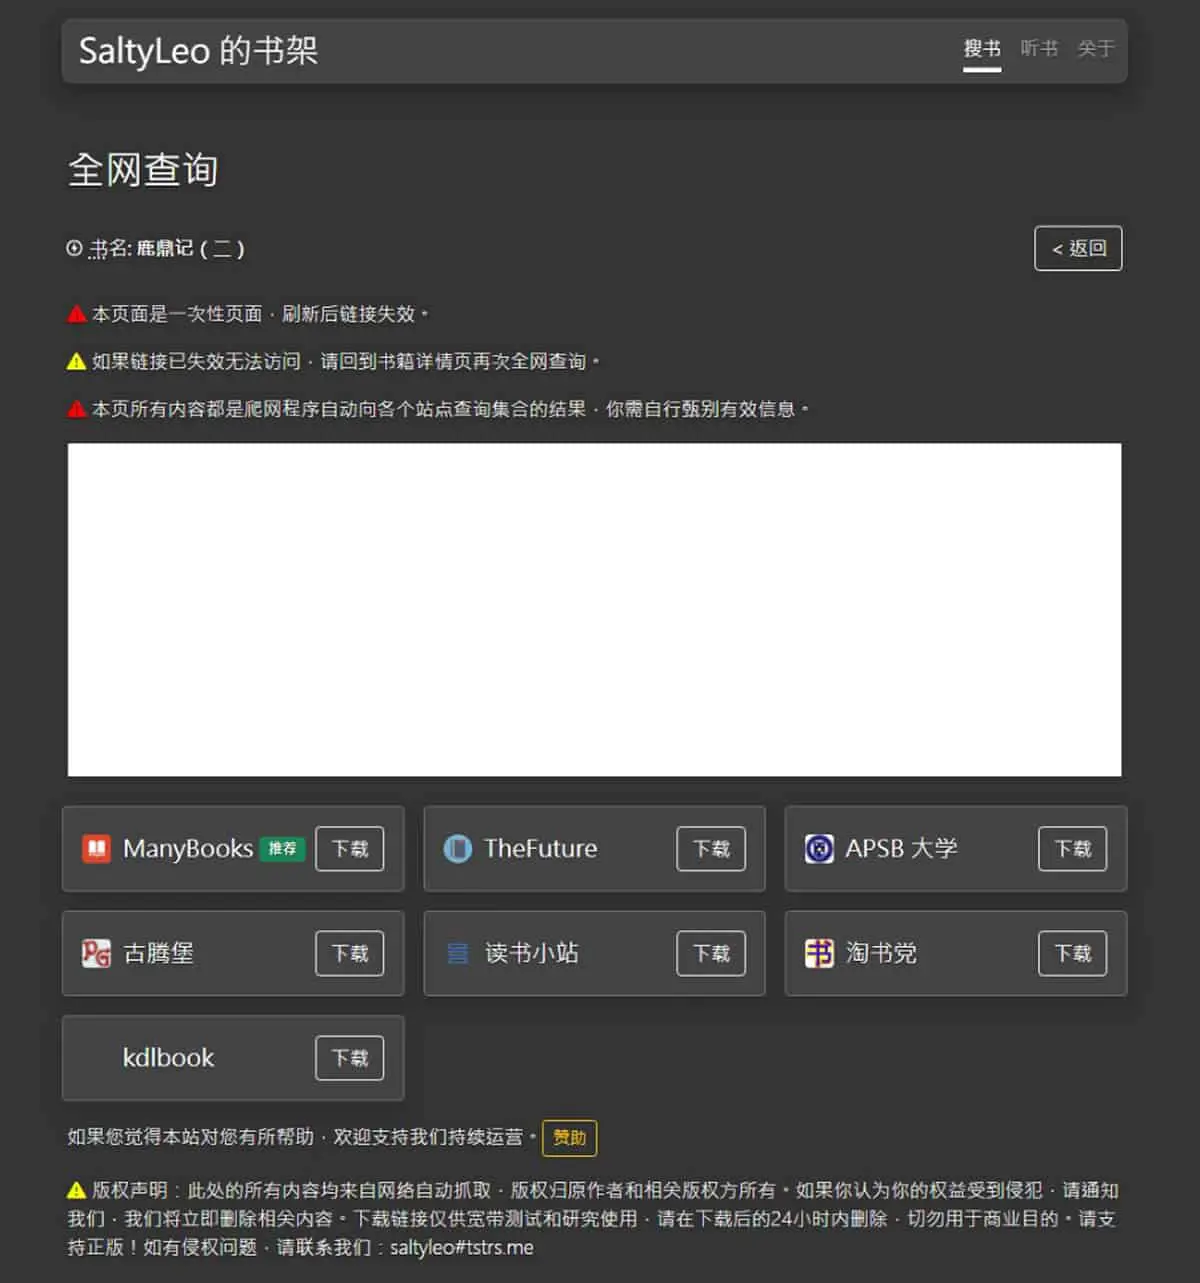Click the yellow 赞助 sponsor button
1200x1283 pixels.
[x=570, y=1138]
